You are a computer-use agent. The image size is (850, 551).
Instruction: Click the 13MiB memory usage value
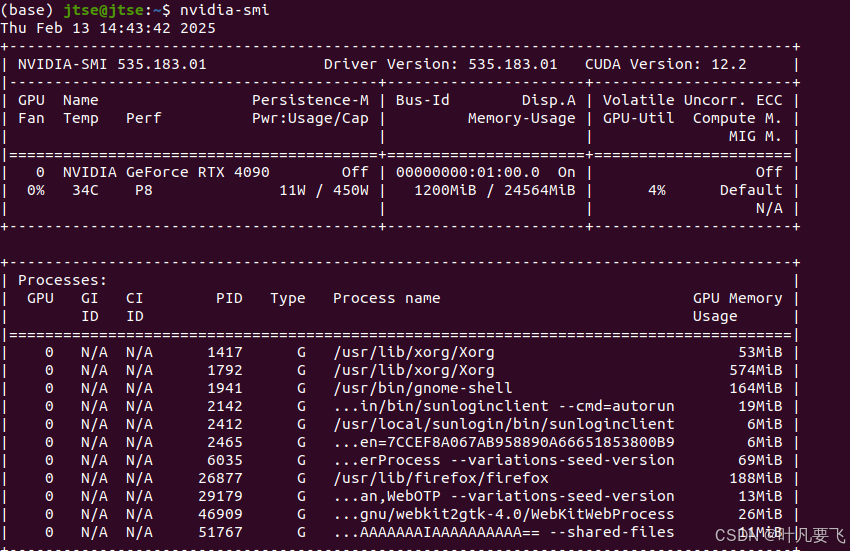(760, 496)
